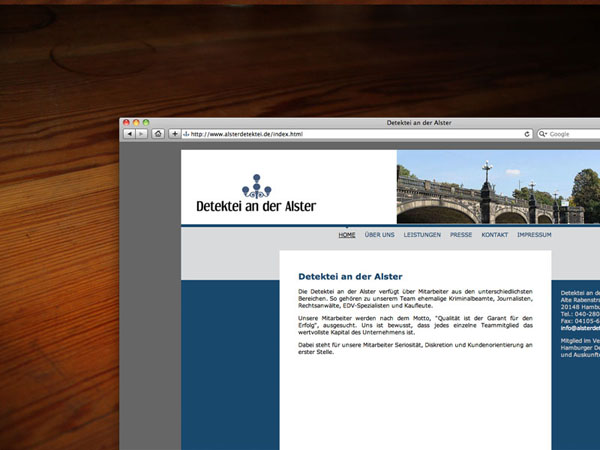Select KONTAKT in site navigation
The width and height of the screenshot is (600, 450).
tap(494, 235)
